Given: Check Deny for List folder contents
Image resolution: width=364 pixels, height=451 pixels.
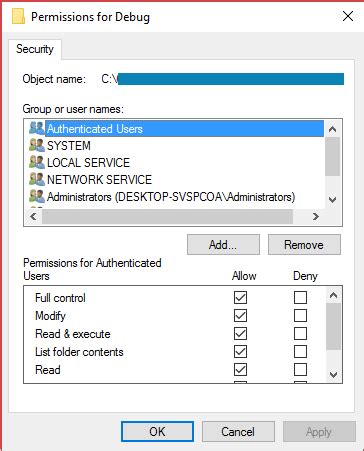Looking at the screenshot, I should (x=300, y=351).
